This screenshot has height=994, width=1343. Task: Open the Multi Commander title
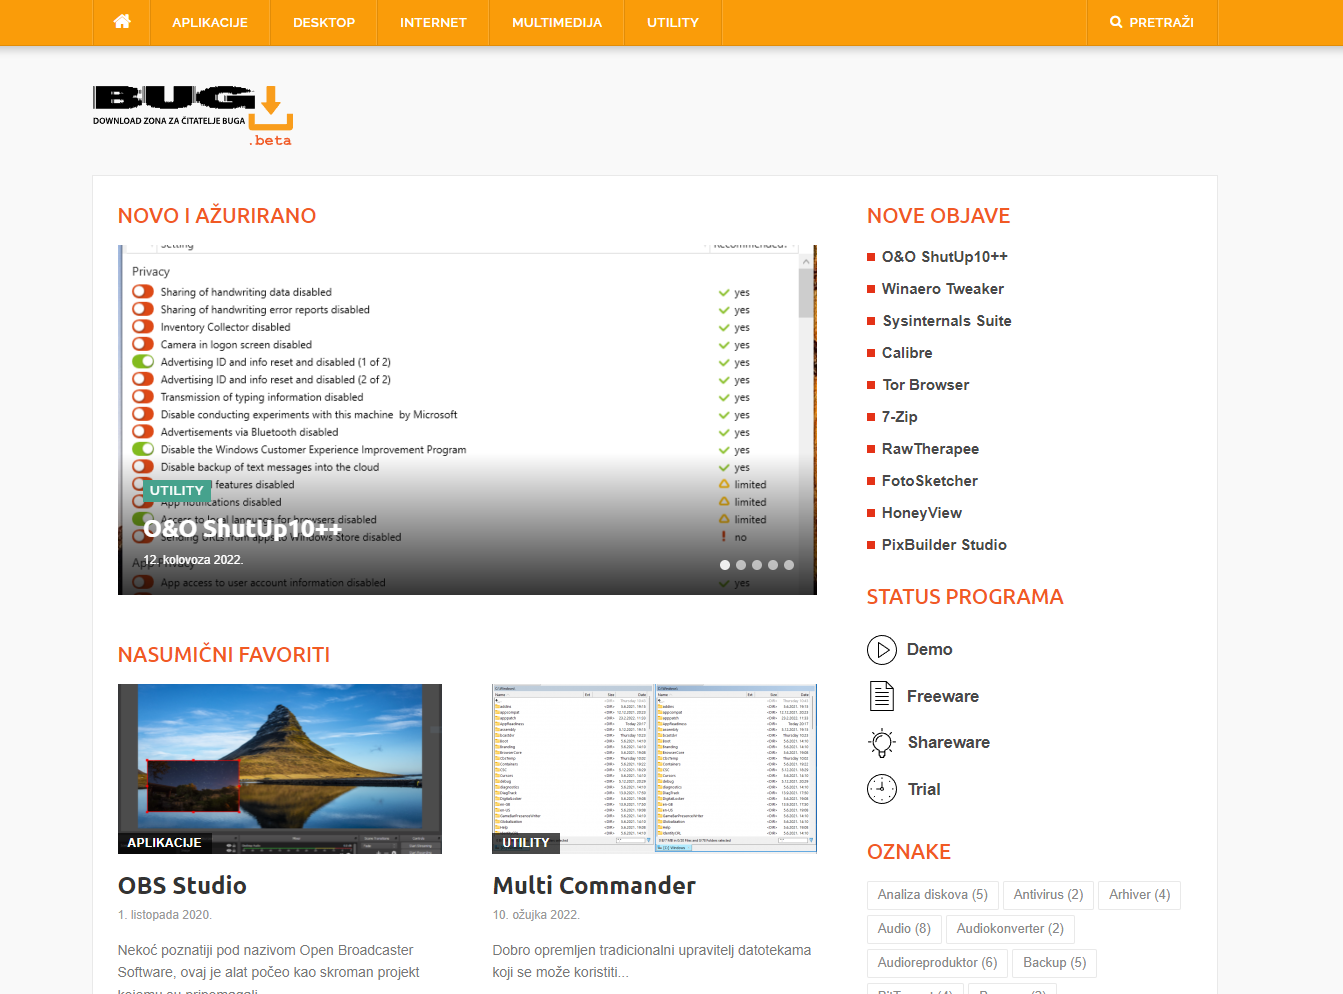[x=594, y=886]
